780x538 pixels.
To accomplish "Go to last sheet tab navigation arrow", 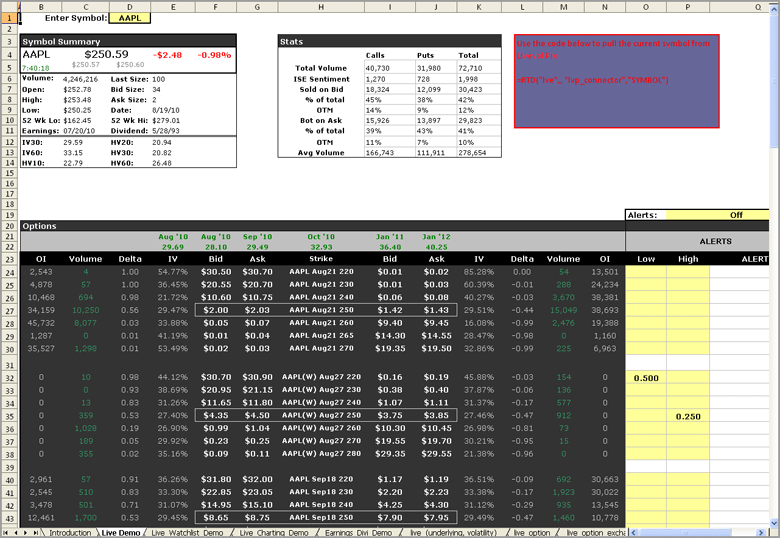I will [x=35, y=533].
